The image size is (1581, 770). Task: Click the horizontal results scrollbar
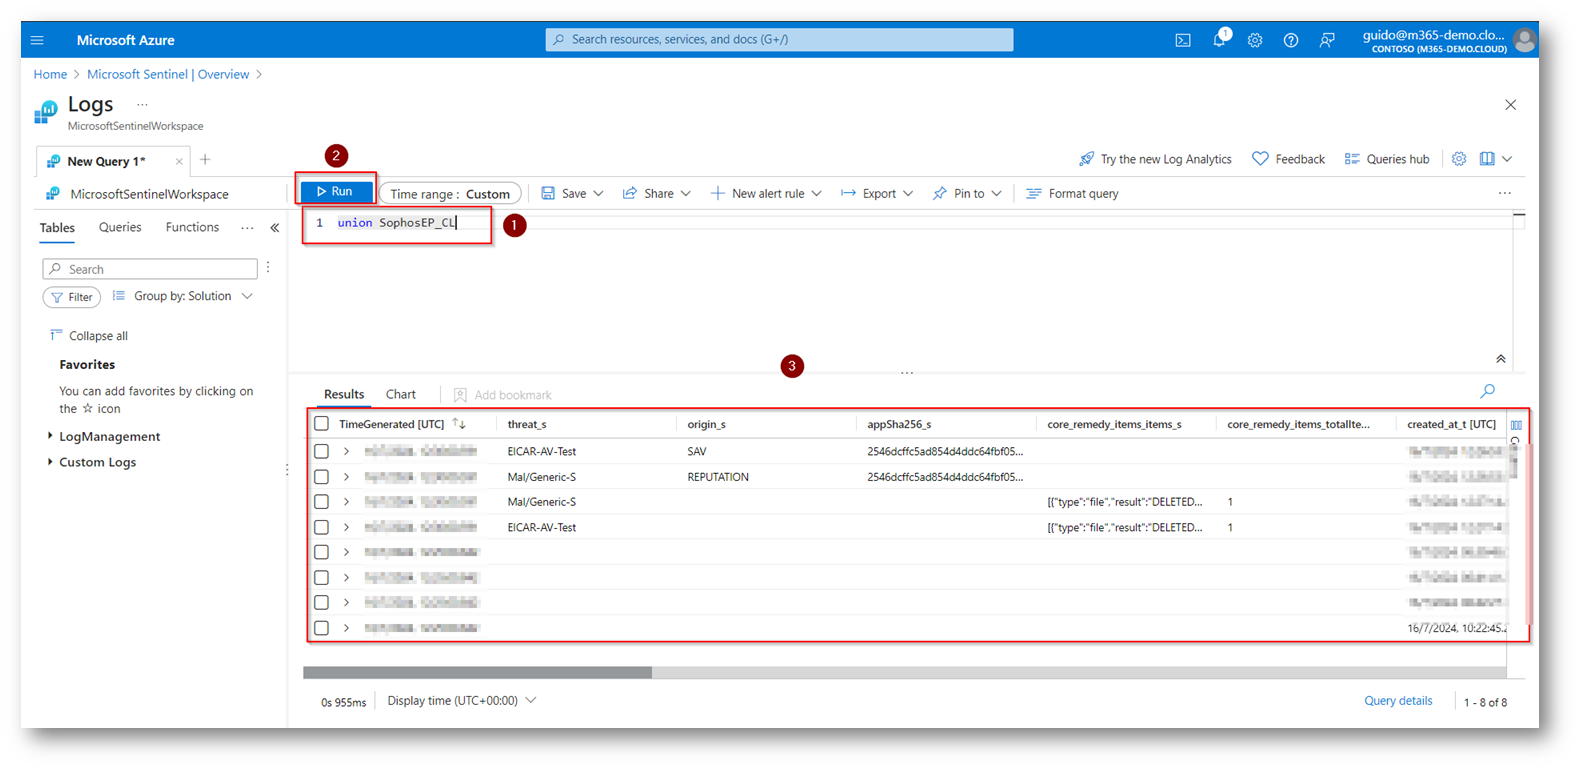[x=477, y=673]
